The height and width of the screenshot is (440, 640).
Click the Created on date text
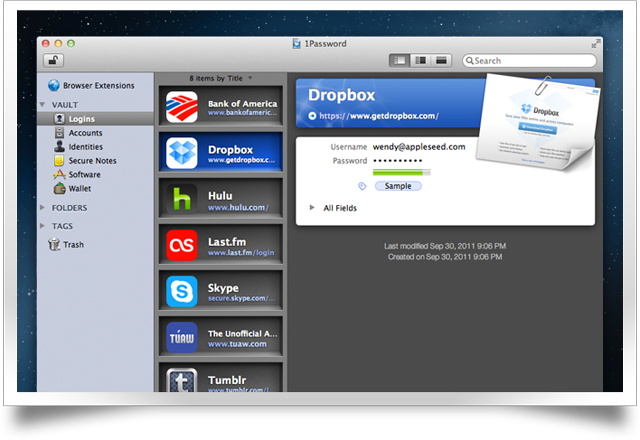(x=445, y=257)
